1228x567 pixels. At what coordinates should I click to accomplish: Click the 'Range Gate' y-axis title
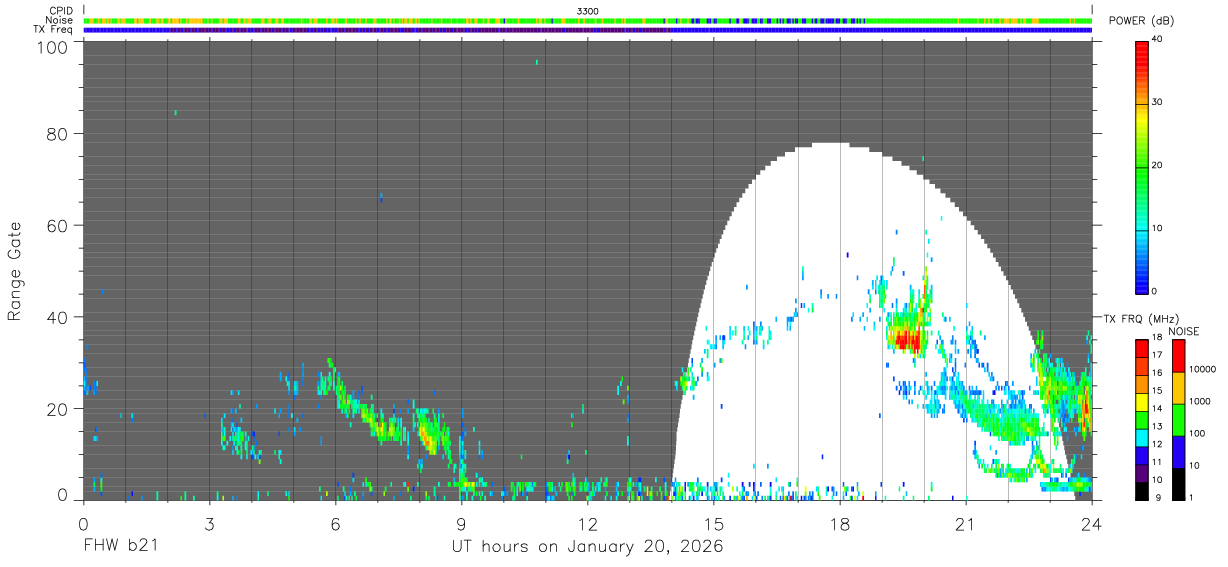point(15,270)
